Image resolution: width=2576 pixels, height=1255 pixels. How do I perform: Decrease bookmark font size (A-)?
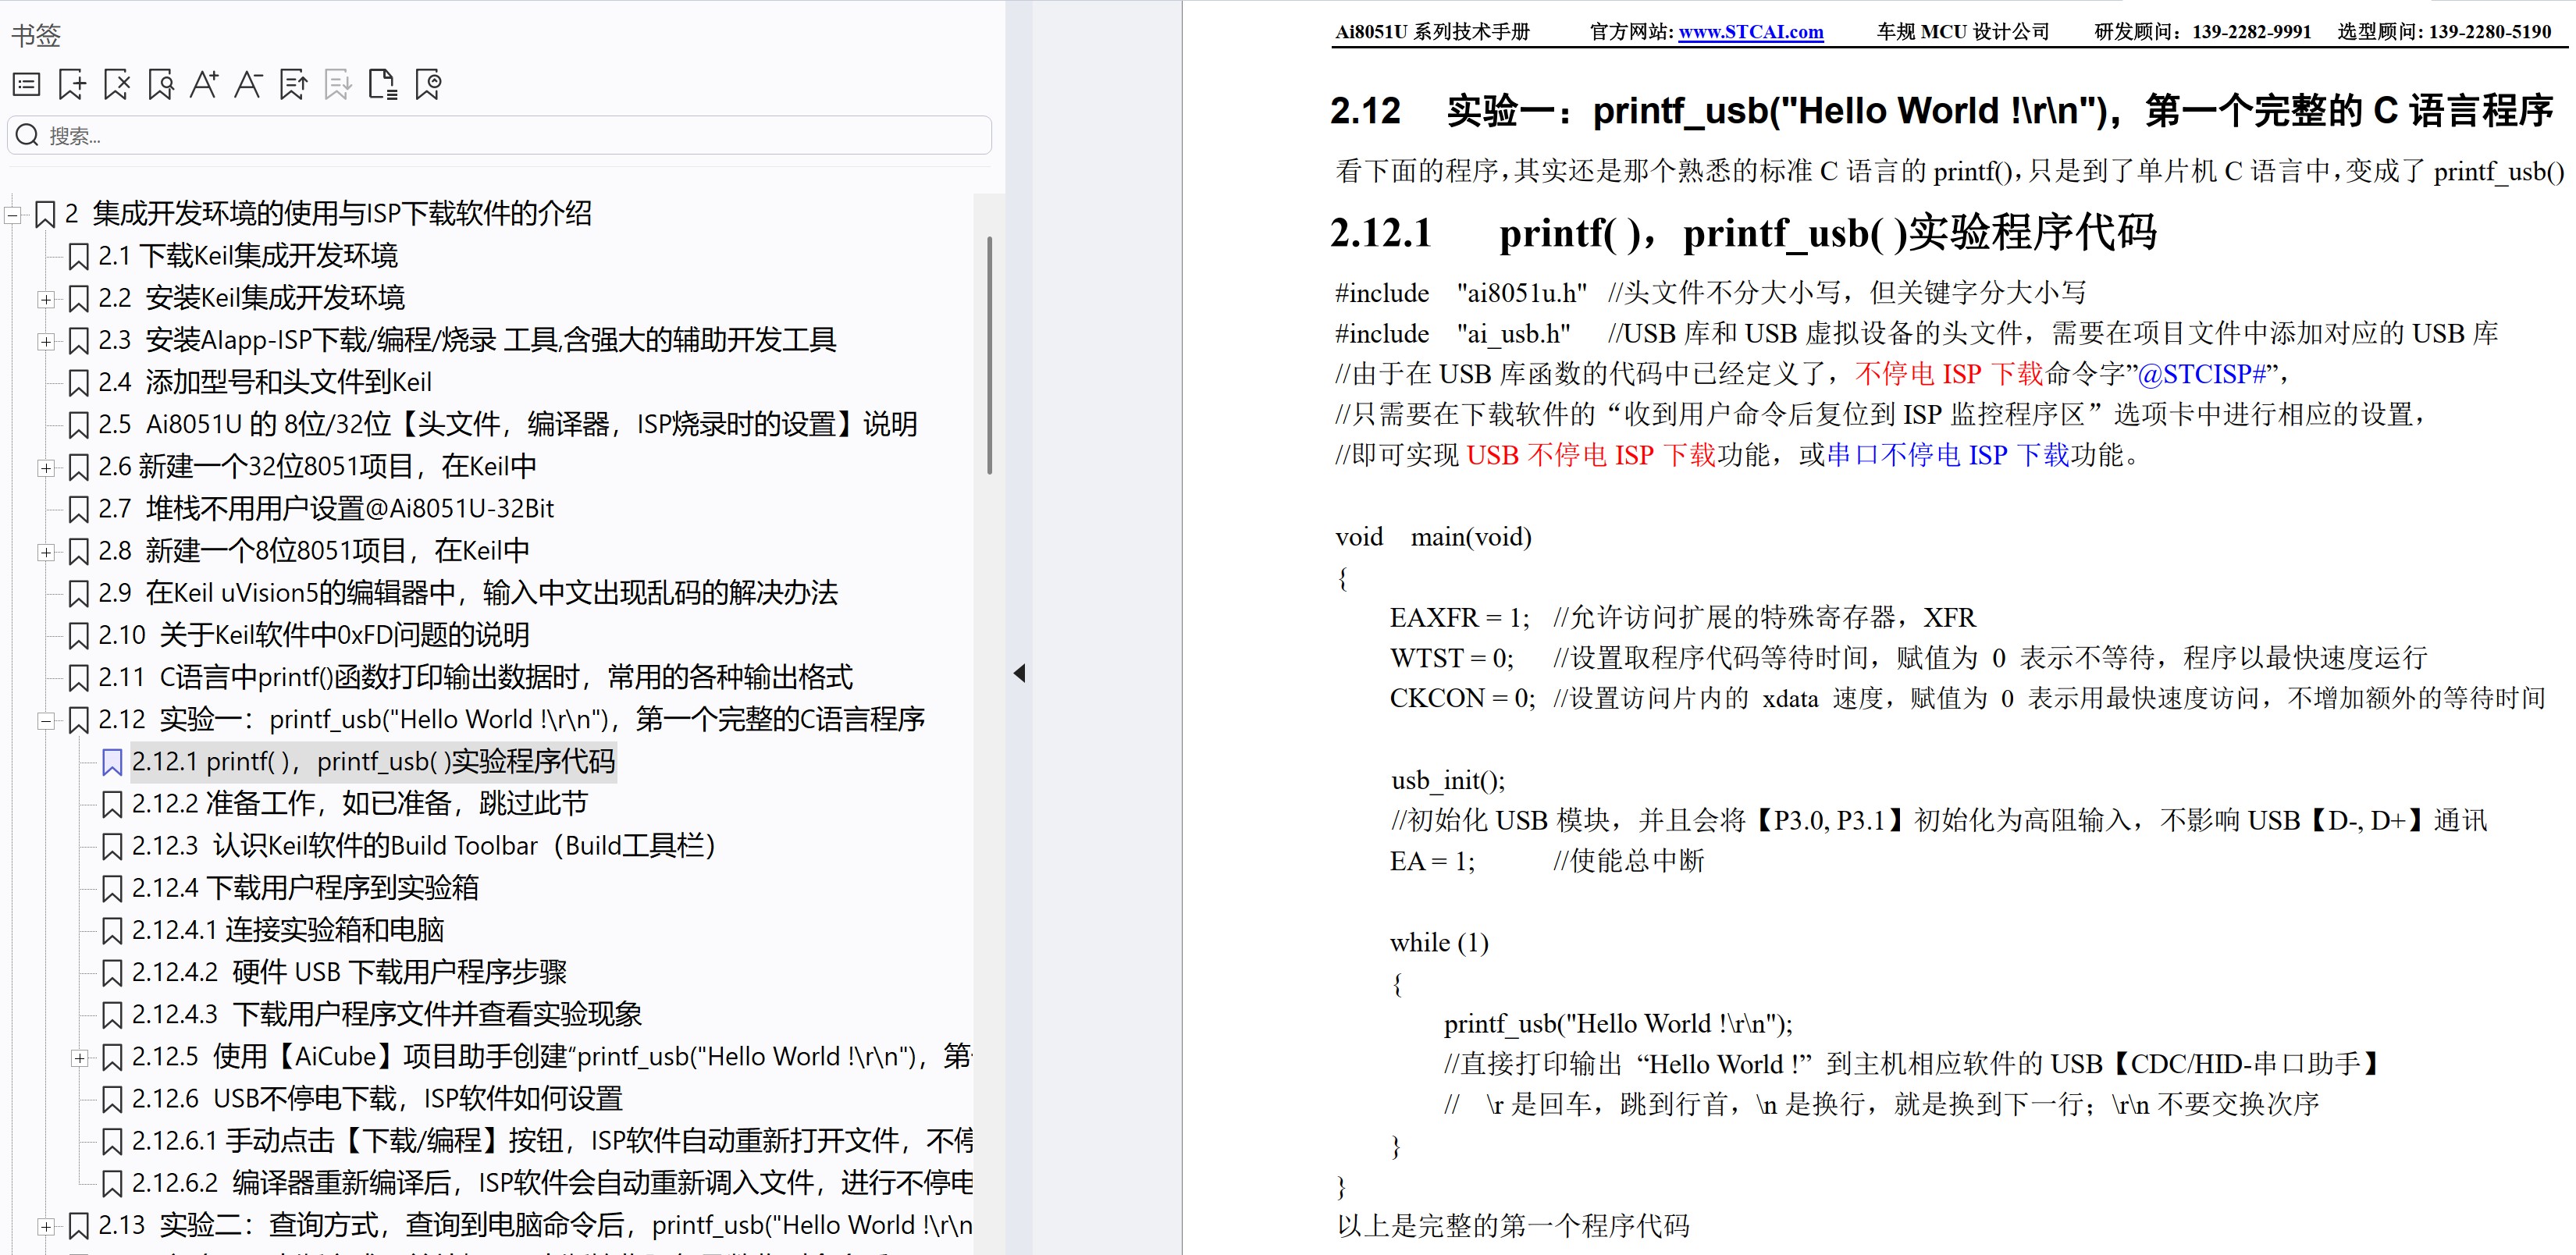coord(248,85)
